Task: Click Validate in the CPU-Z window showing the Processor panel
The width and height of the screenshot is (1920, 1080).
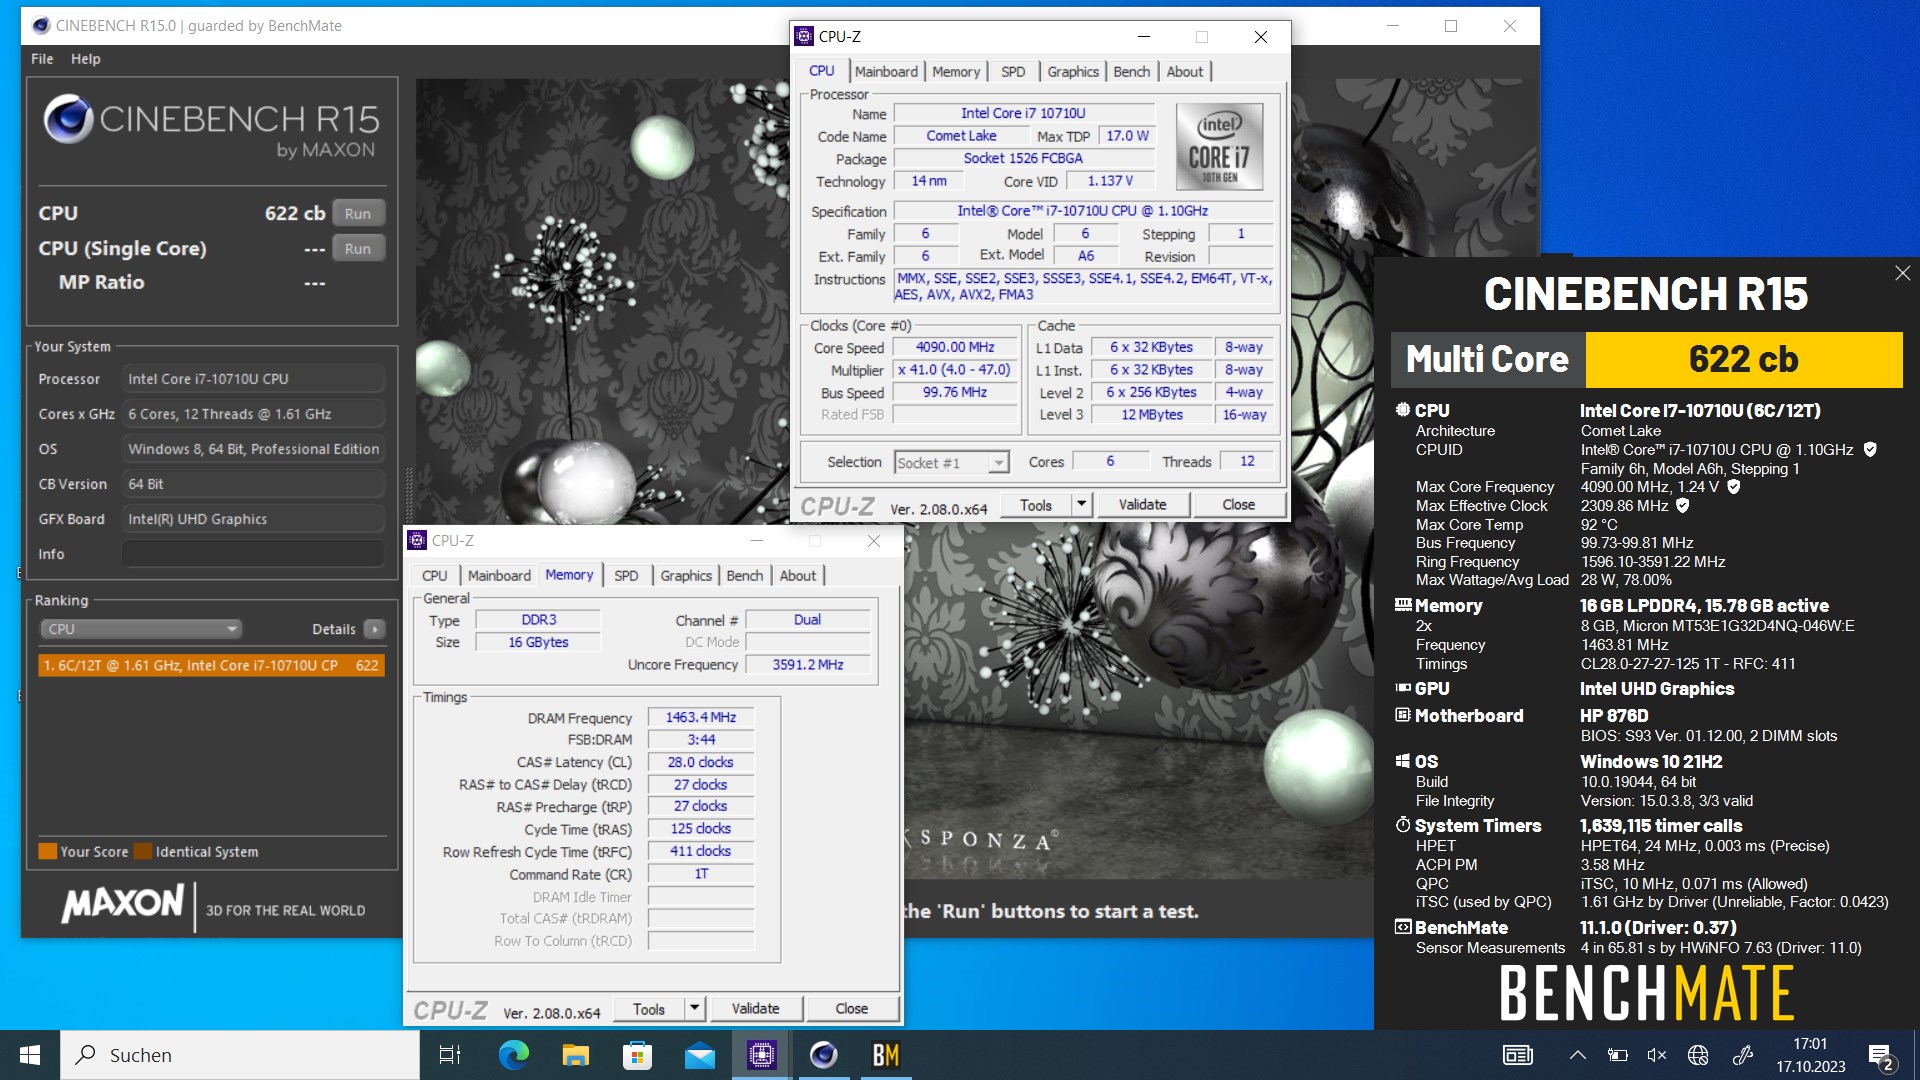Action: (1142, 505)
